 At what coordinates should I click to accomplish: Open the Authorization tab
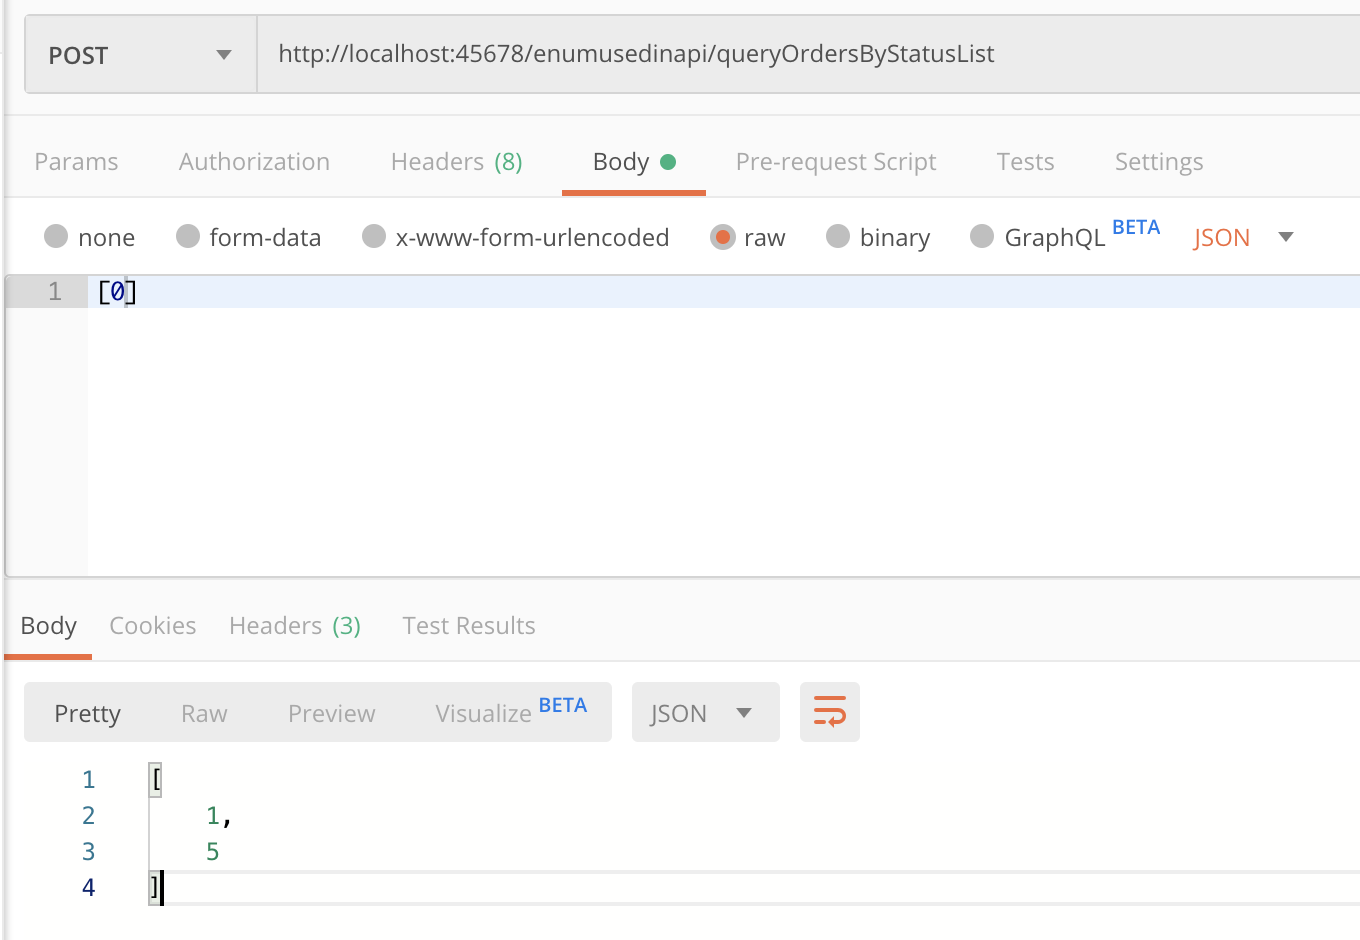(x=254, y=162)
